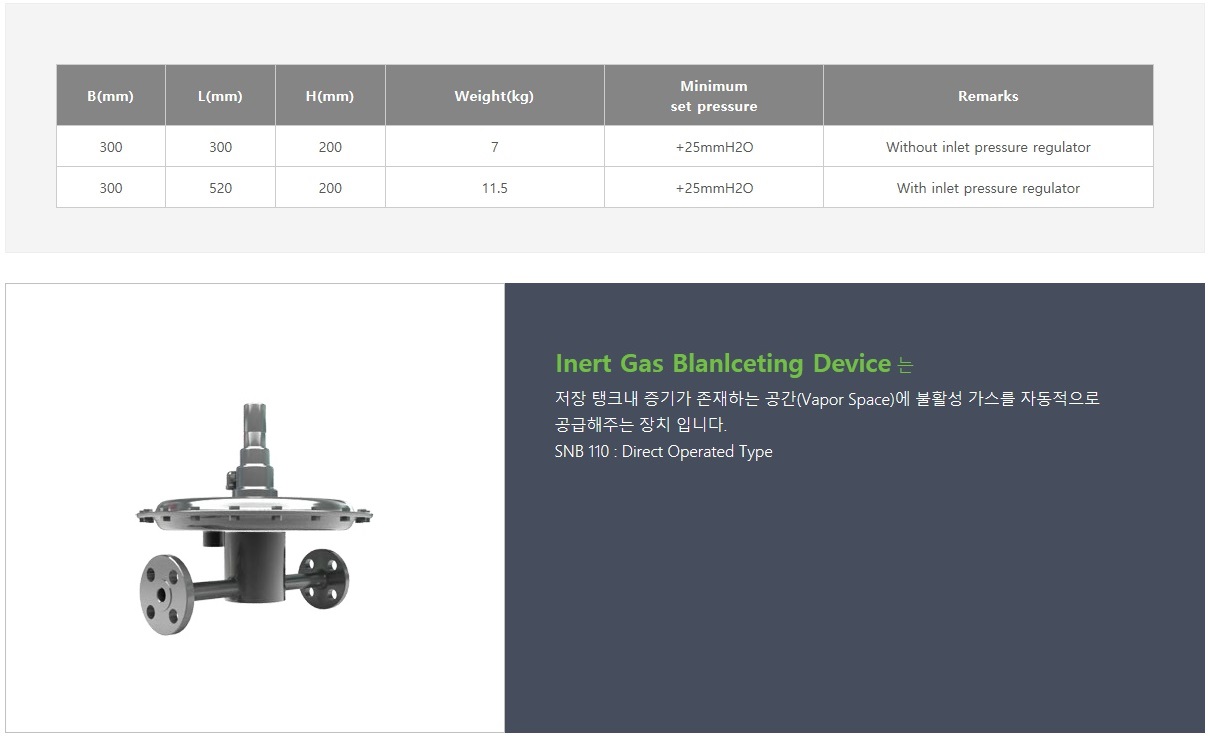Click the Korean description mentioning Vapor Space
1210x749 pixels.
[x=826, y=398]
